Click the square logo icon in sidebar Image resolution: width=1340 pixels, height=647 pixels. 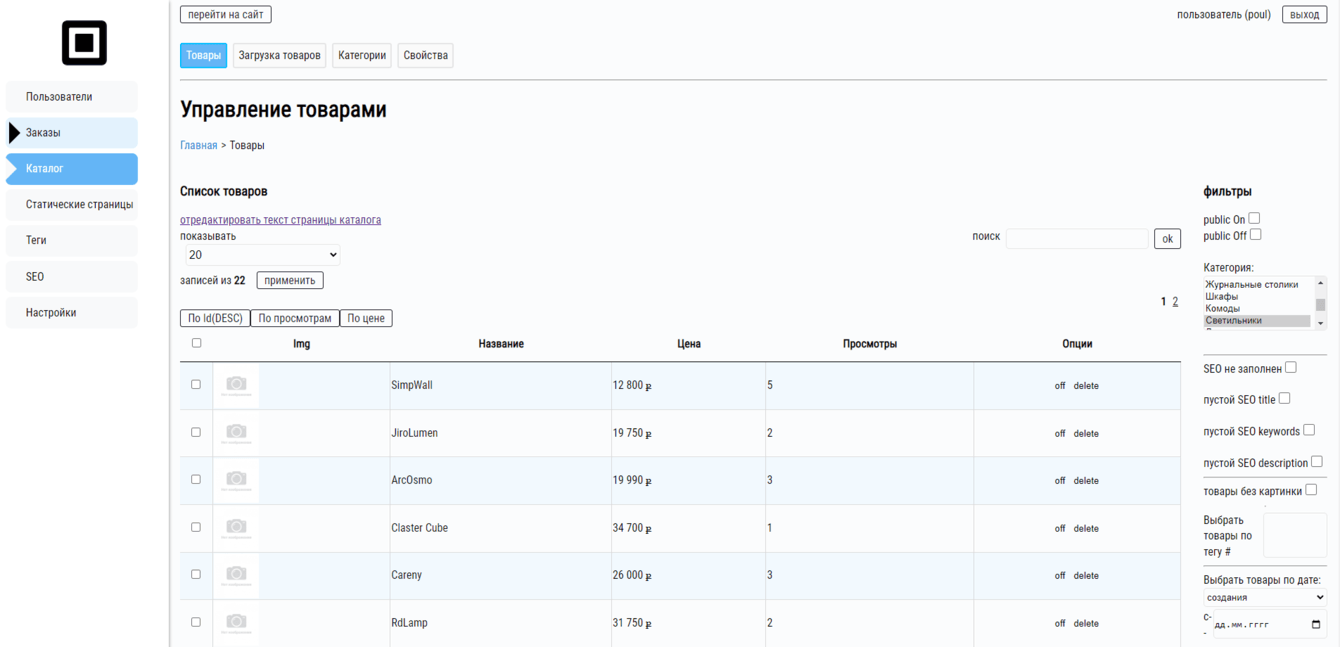(84, 43)
